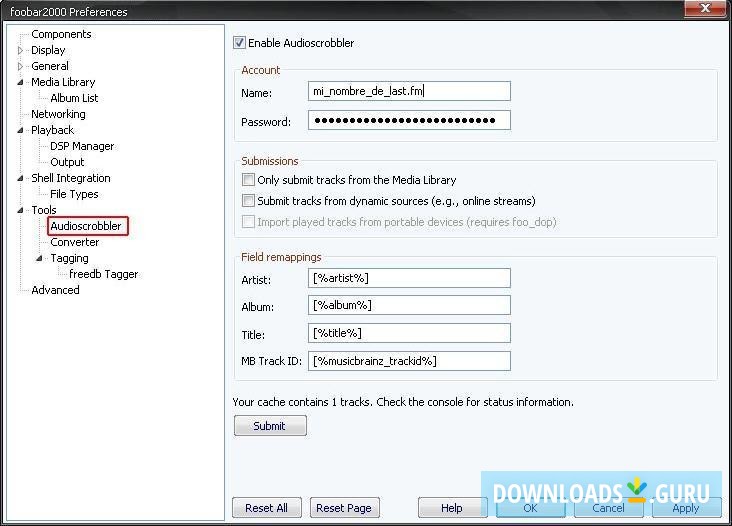Click the Submit button
Screen dimensions: 732x526
pyautogui.click(x=270, y=426)
